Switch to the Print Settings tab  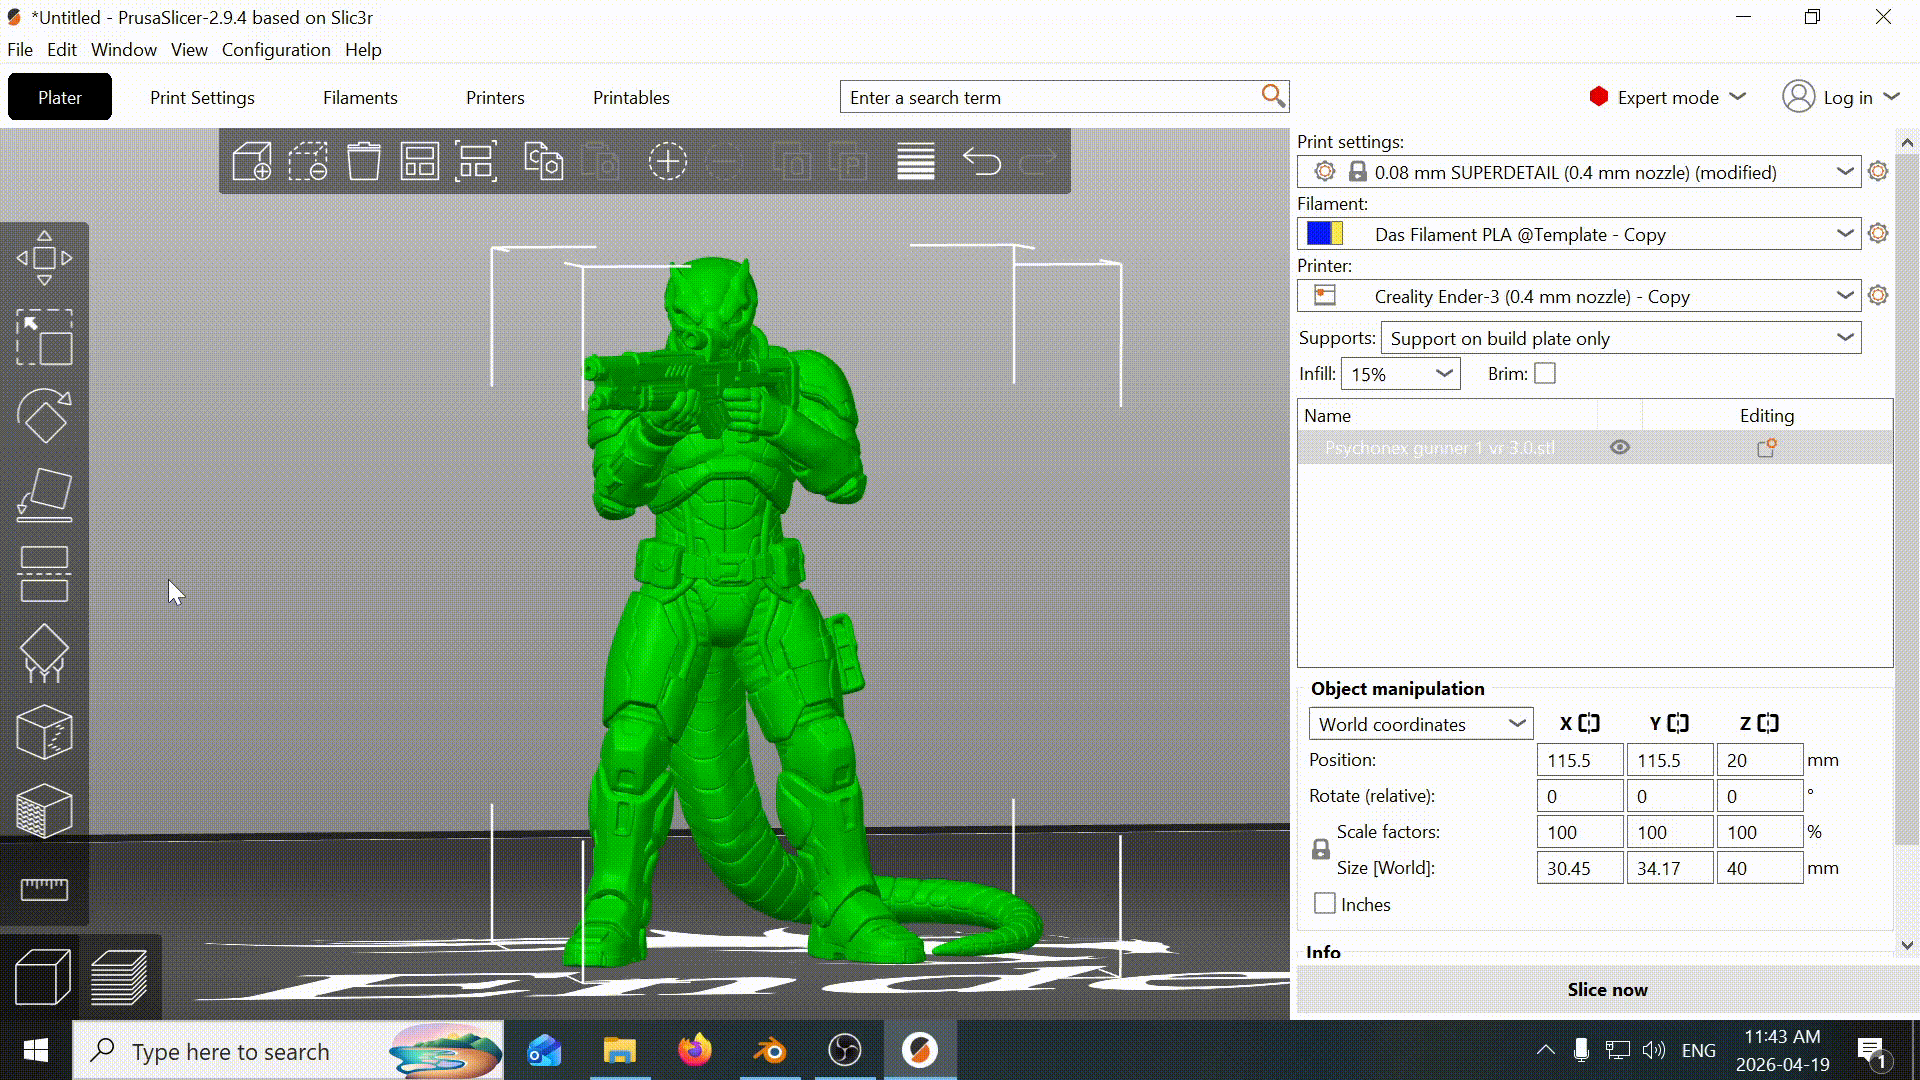tap(202, 98)
